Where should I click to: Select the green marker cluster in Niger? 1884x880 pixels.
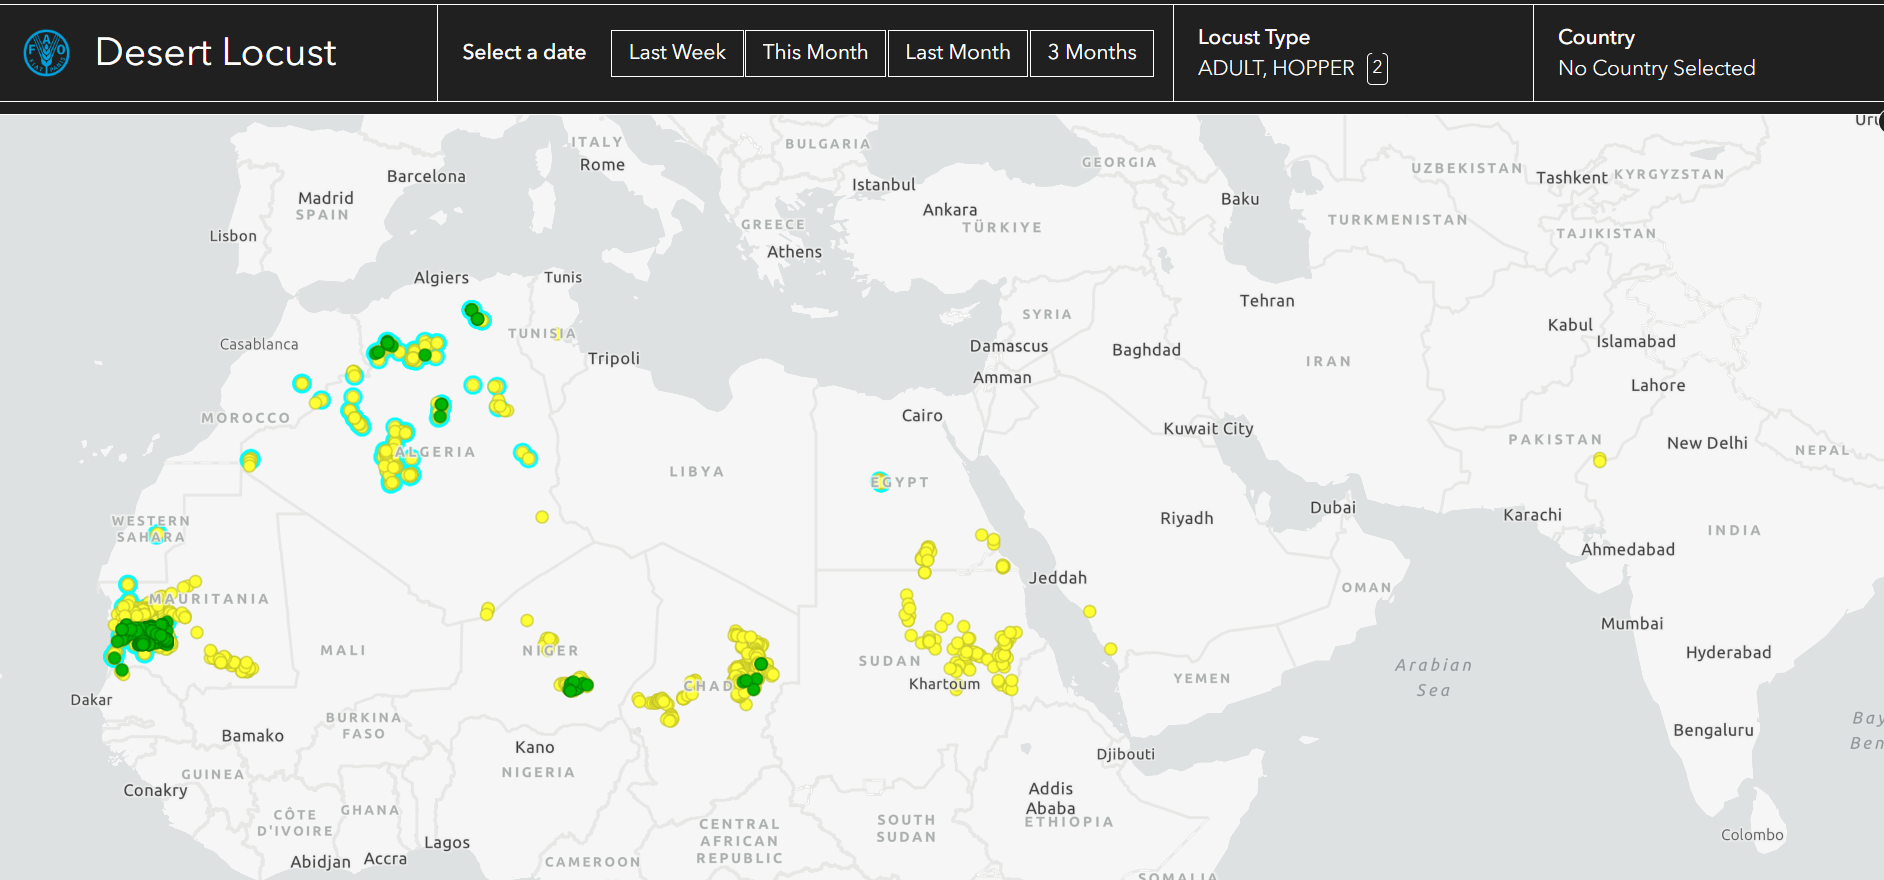pyautogui.click(x=574, y=686)
